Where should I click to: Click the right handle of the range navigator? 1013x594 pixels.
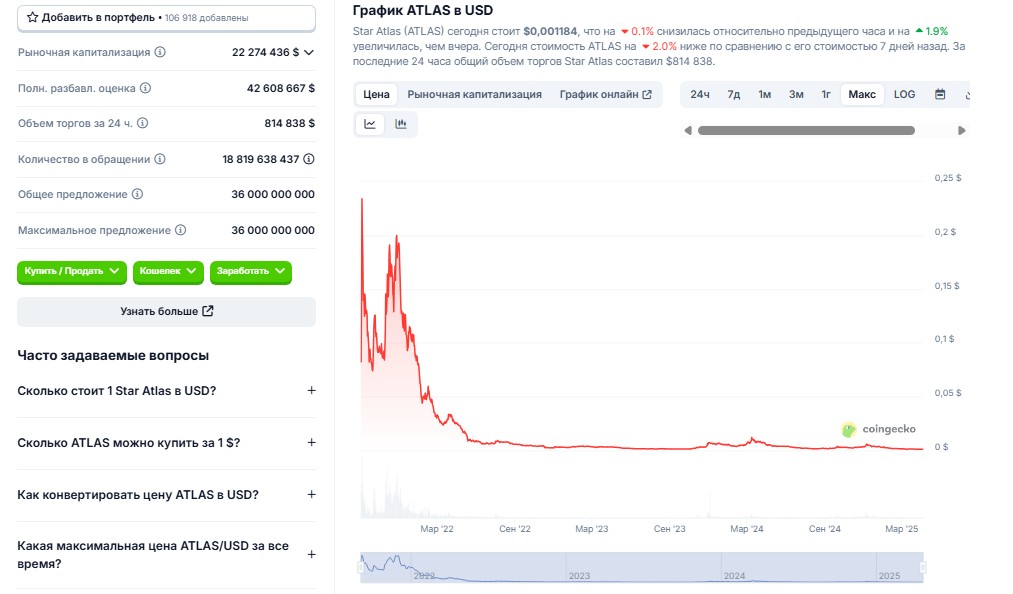tap(923, 567)
